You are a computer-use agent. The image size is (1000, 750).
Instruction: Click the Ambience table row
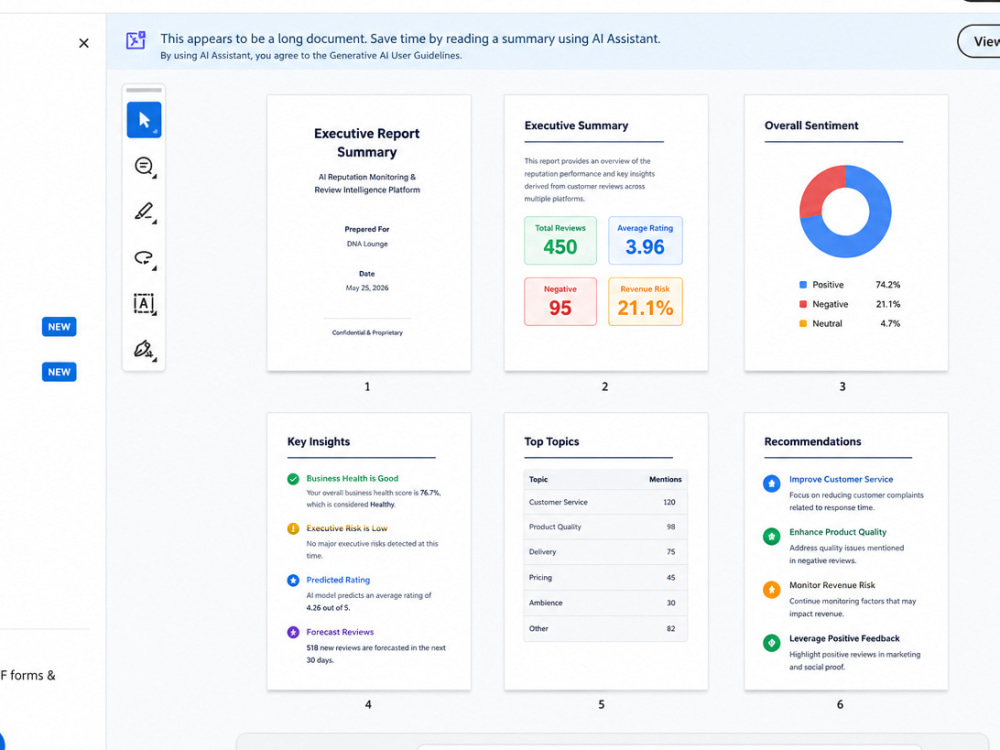605,603
